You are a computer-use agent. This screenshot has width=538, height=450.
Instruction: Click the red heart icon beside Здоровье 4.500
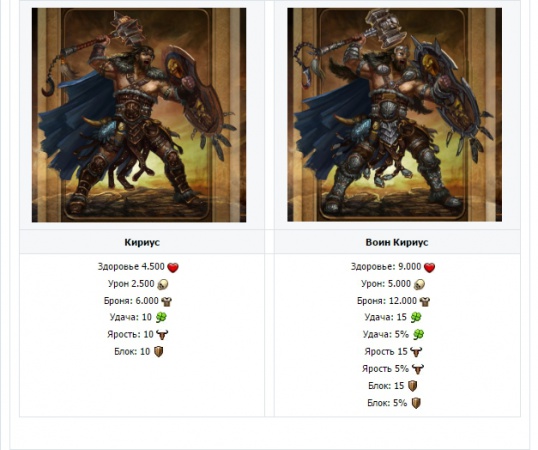point(173,267)
